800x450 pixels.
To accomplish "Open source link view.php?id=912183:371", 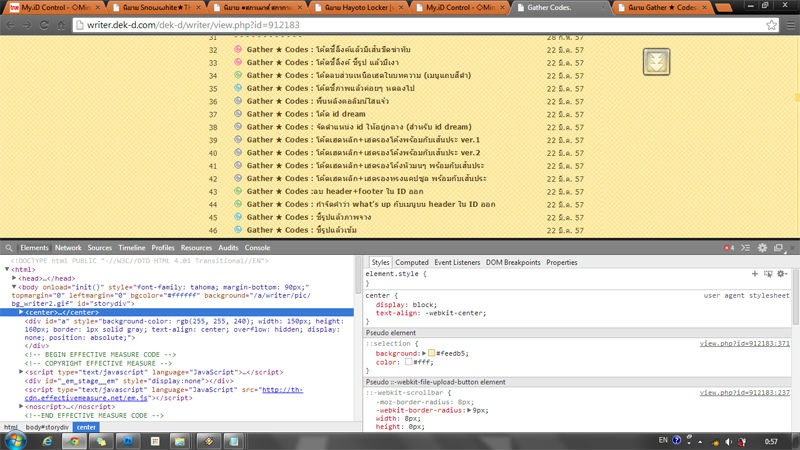I will 744,344.
